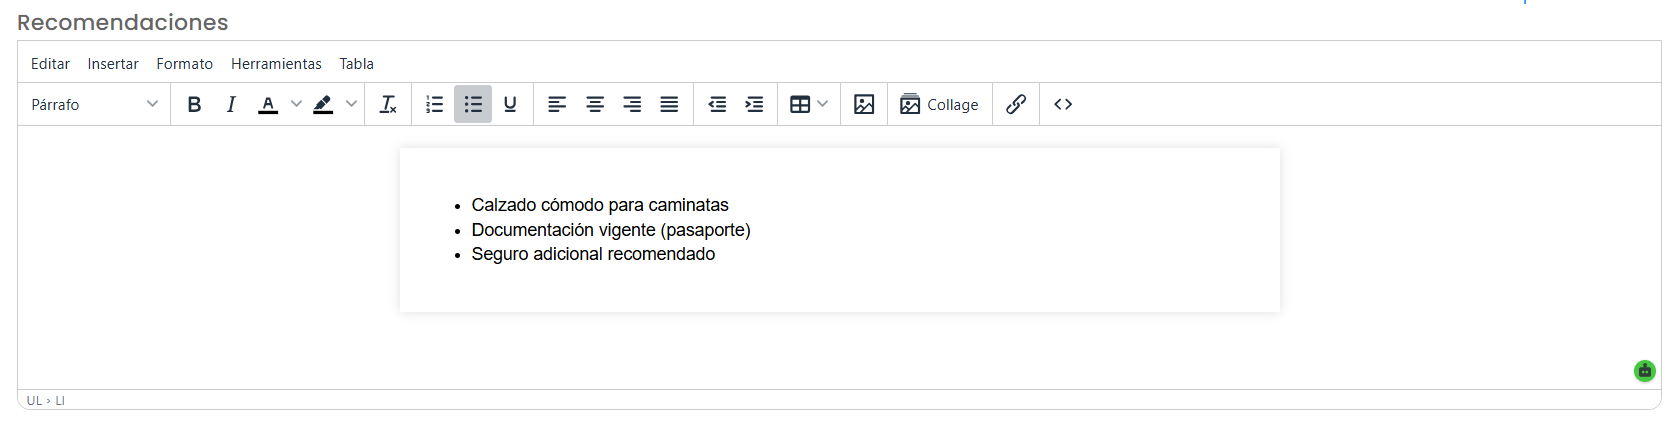Insert a link with chain icon
Image resolution: width=1678 pixels, height=431 pixels.
pos(1016,104)
